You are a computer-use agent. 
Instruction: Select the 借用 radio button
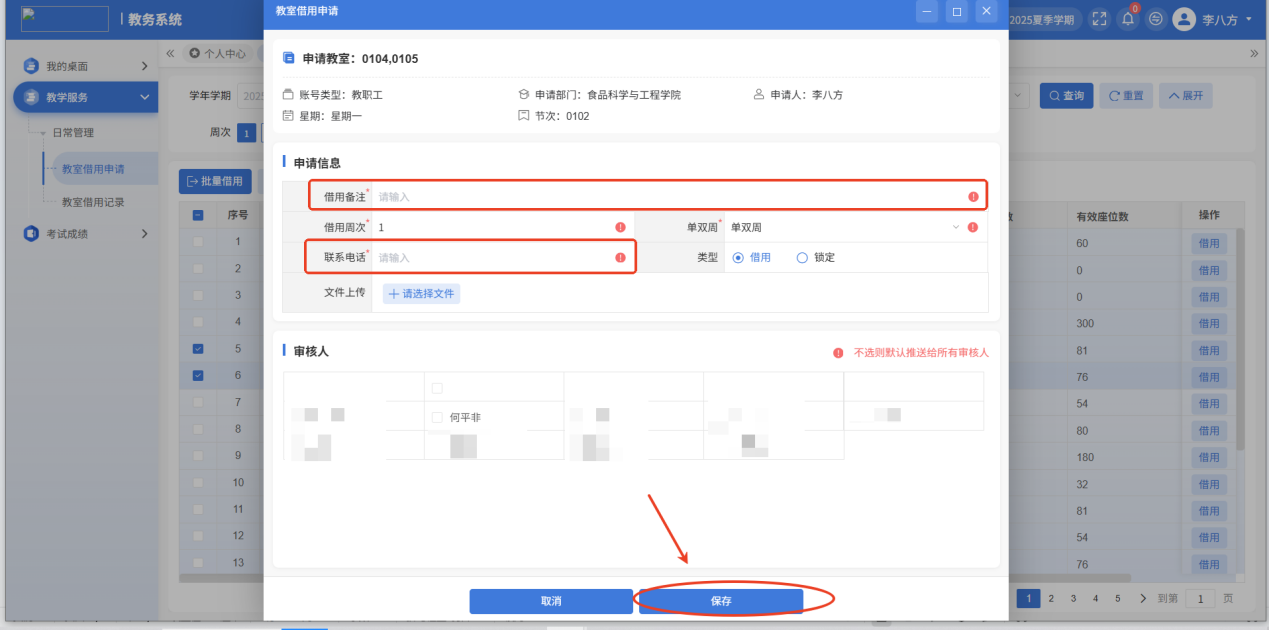coord(738,257)
